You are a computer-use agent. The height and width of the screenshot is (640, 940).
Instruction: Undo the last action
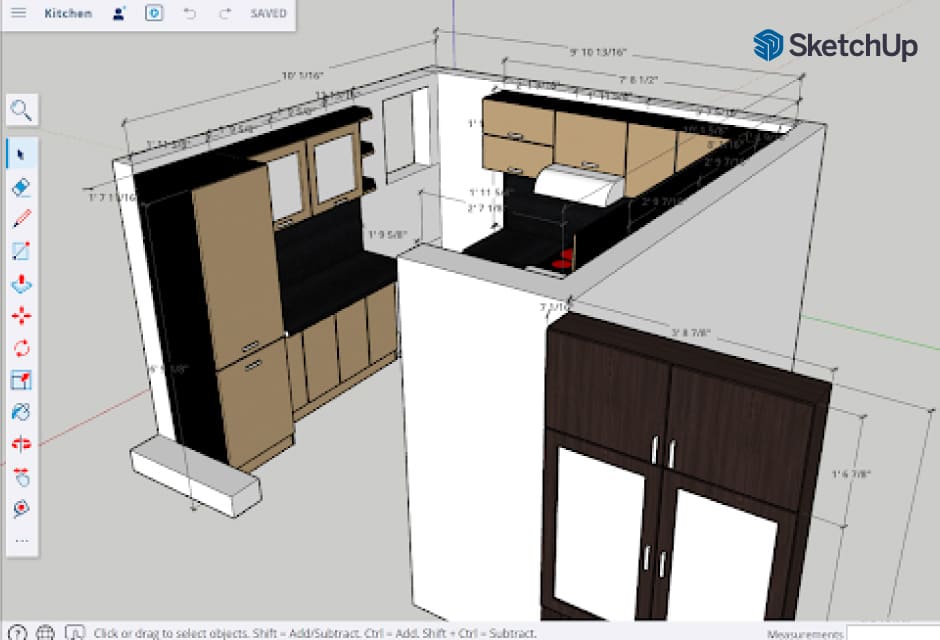190,14
